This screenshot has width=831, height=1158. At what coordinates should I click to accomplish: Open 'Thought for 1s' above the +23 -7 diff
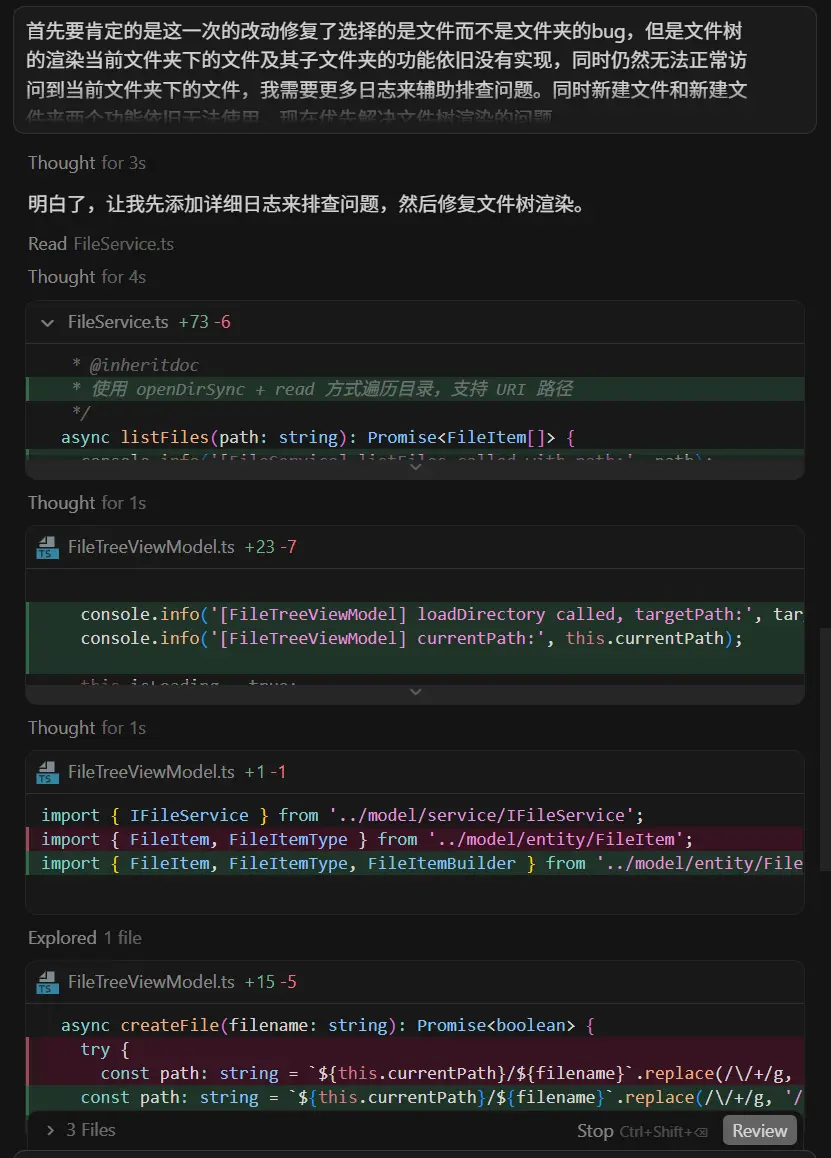[87, 503]
